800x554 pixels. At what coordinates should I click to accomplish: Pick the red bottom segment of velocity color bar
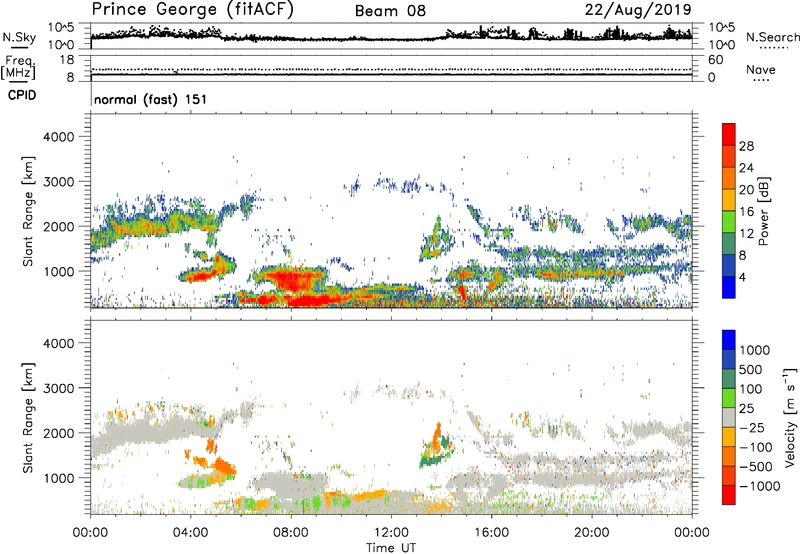point(729,495)
